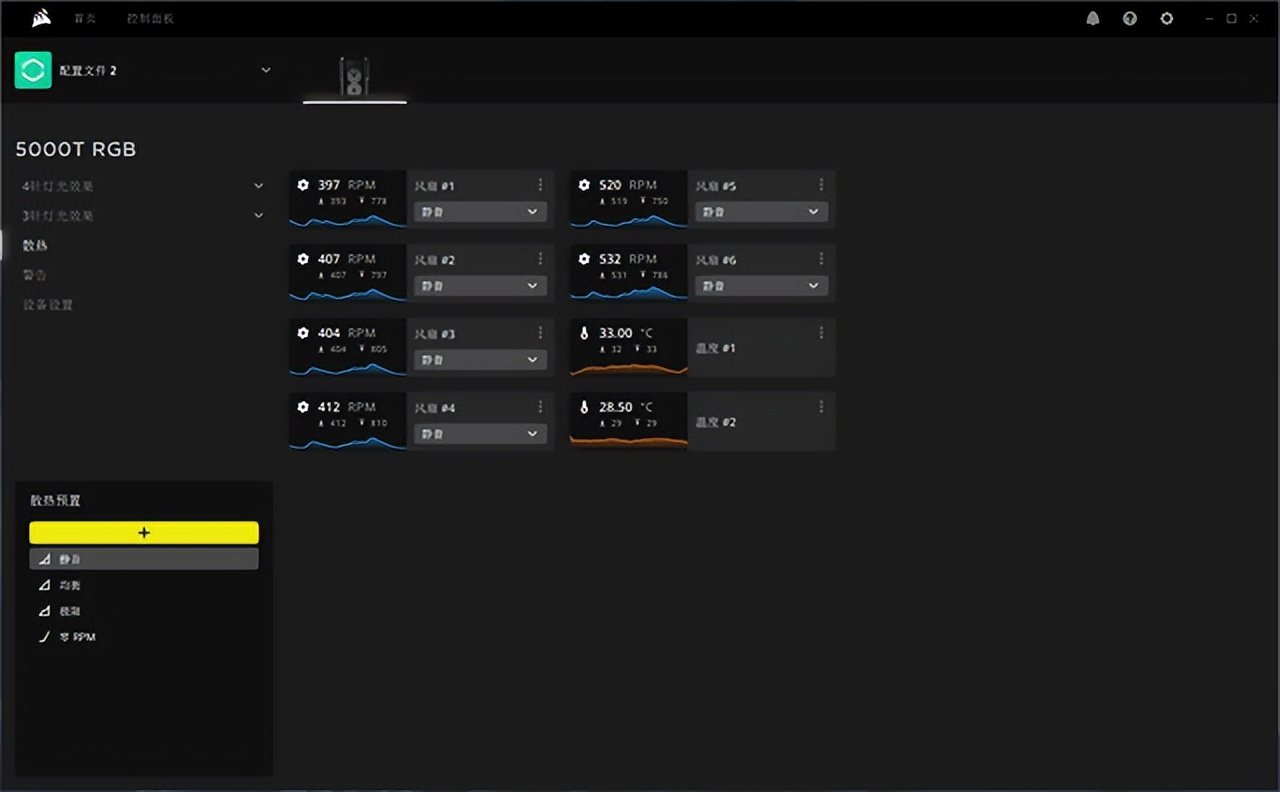Click the 风扇 #5 label
The height and width of the screenshot is (792, 1280).
pos(716,186)
